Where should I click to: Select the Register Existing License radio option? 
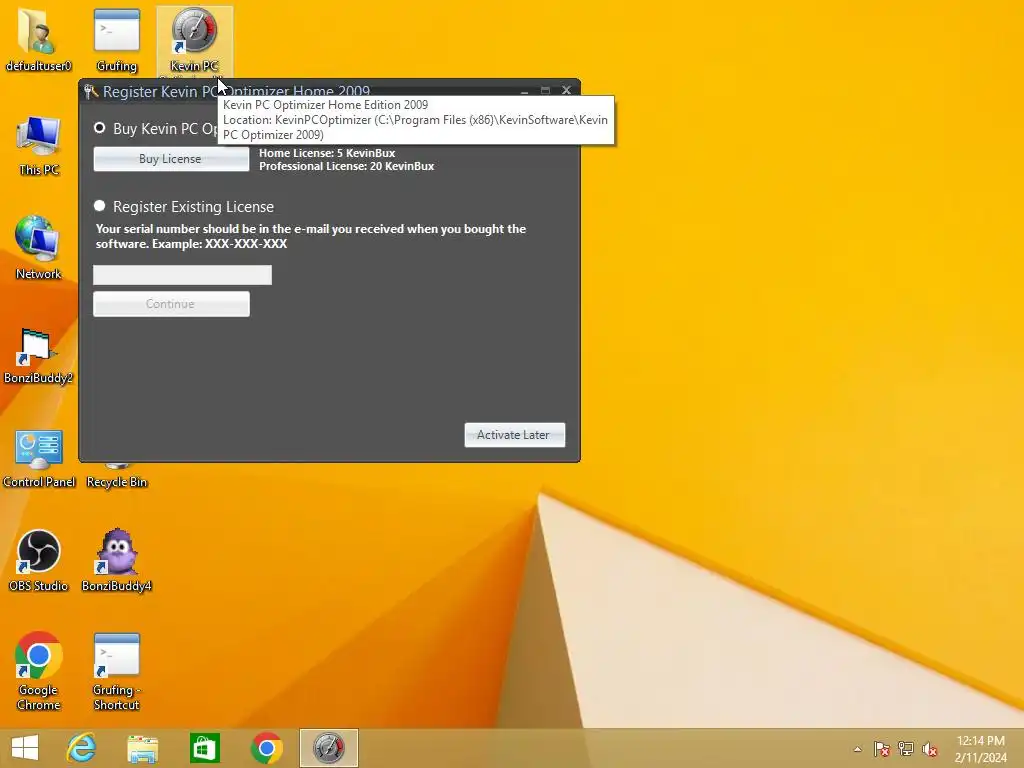pyautogui.click(x=99, y=206)
